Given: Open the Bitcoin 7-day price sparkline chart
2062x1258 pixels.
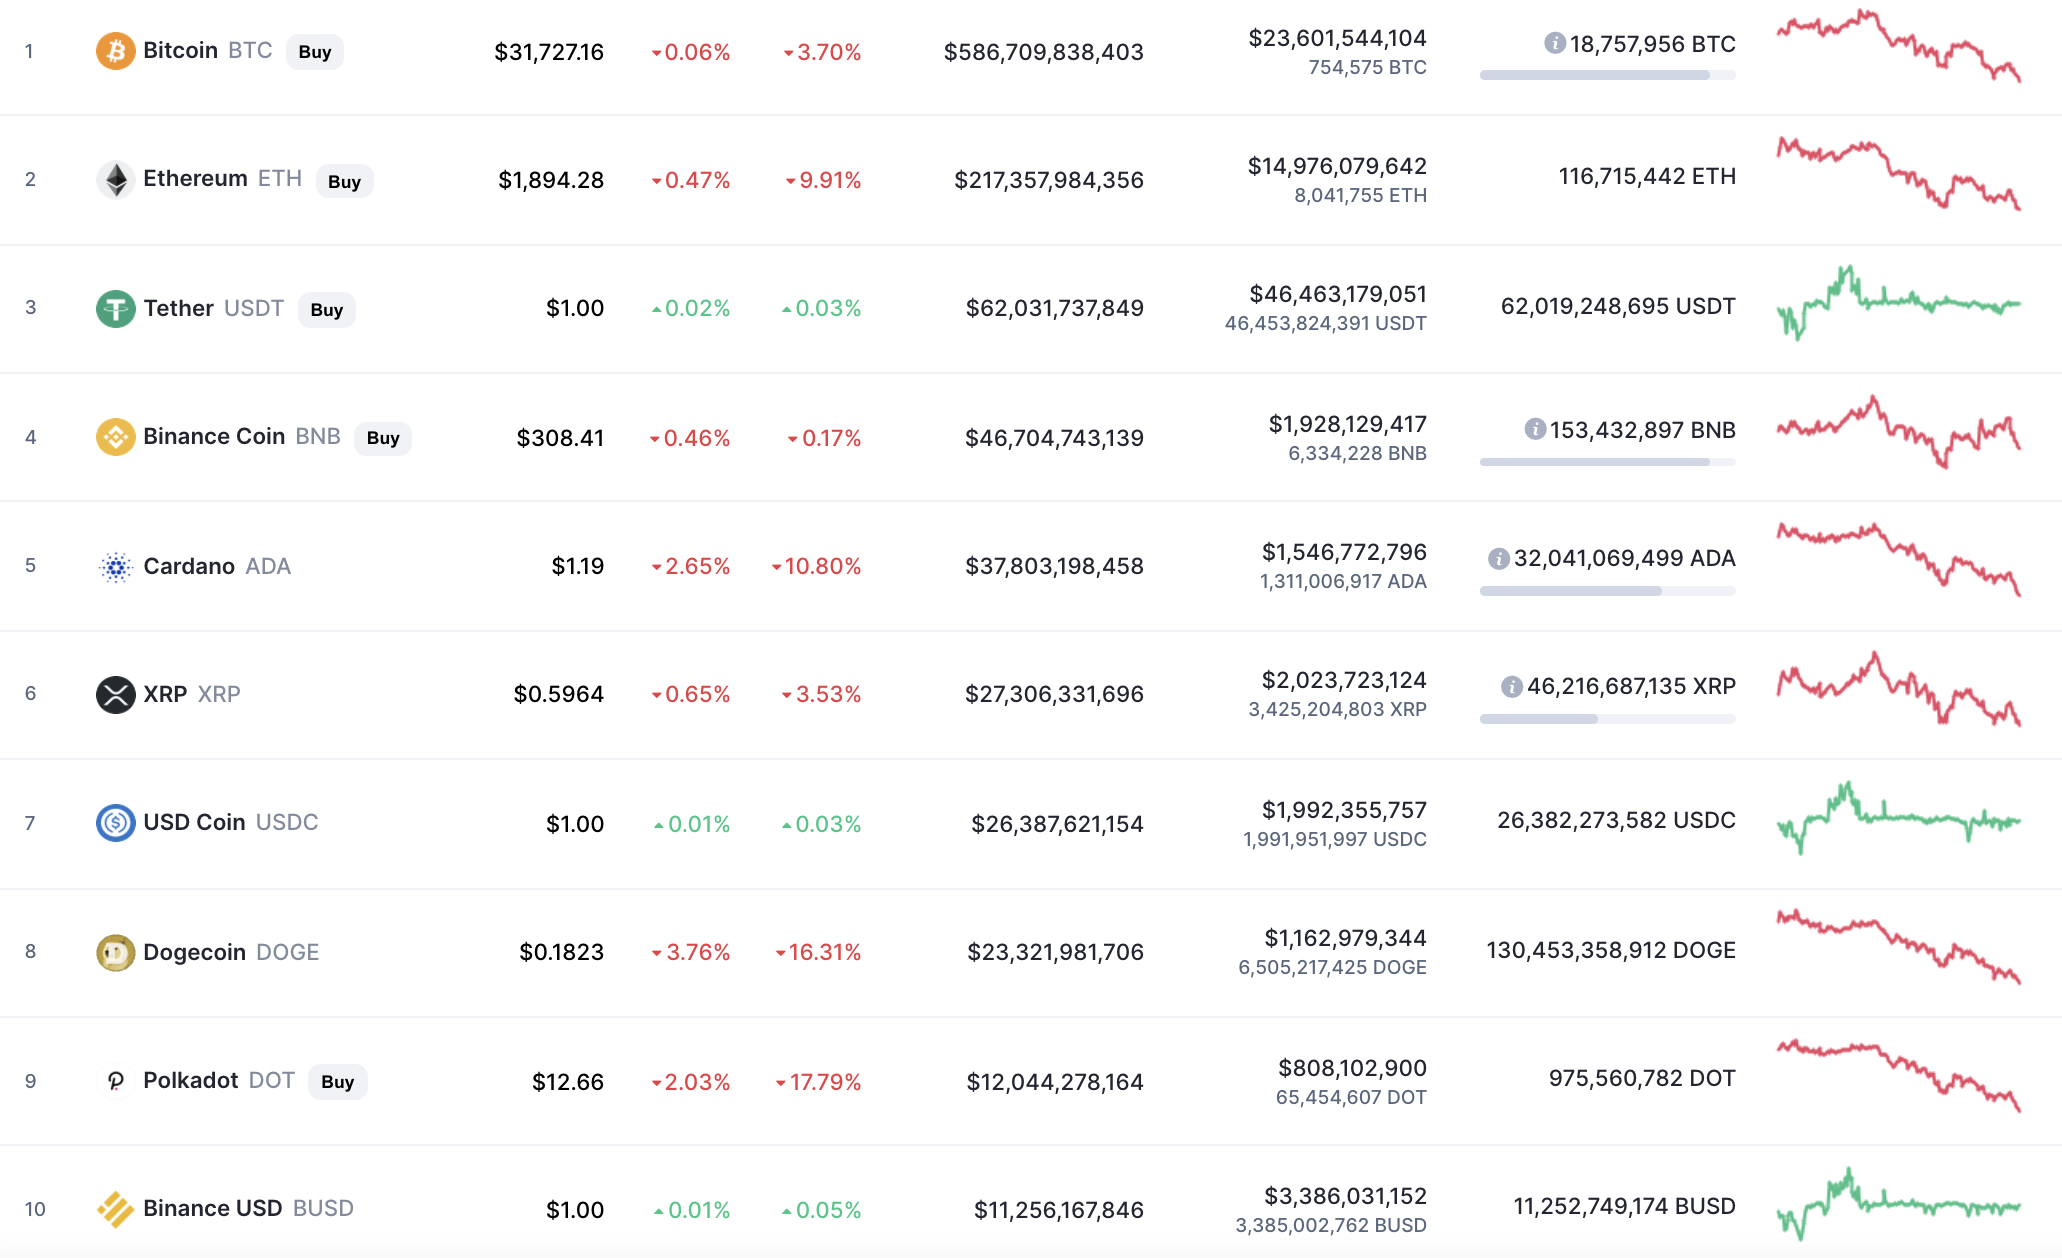Looking at the screenshot, I should (x=1899, y=46).
